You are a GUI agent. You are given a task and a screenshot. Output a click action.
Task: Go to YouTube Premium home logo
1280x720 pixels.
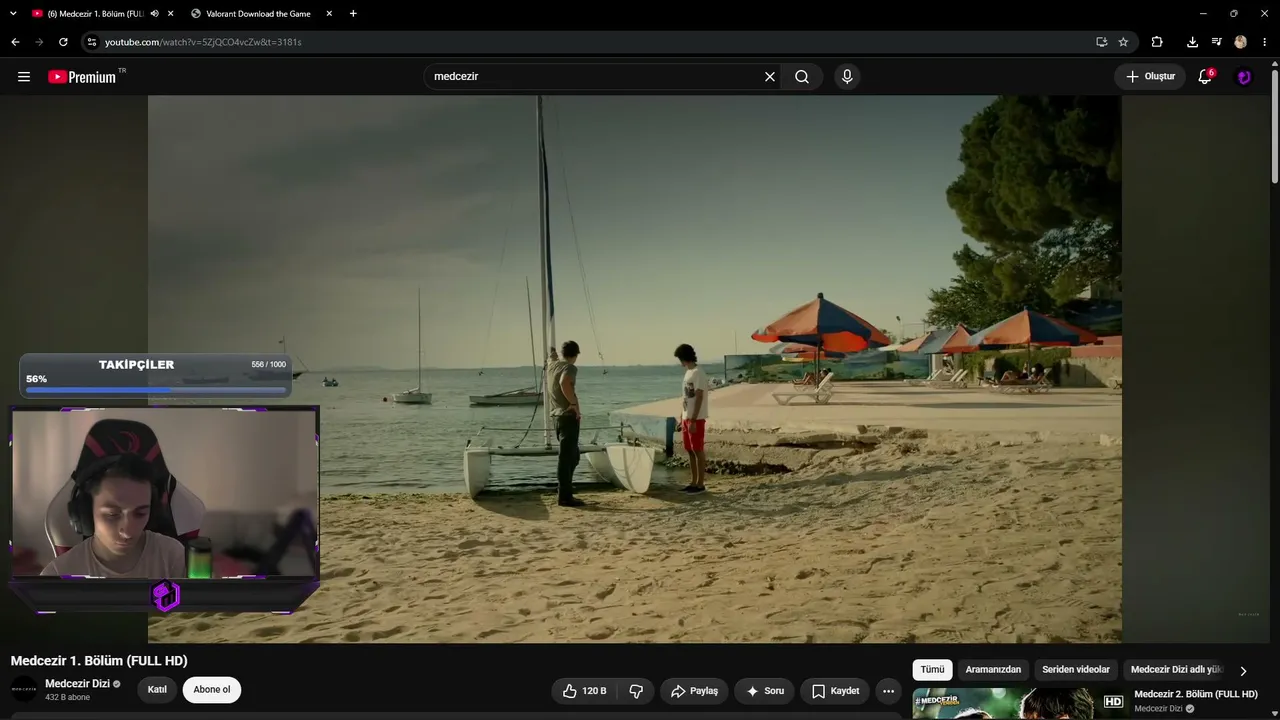82,77
